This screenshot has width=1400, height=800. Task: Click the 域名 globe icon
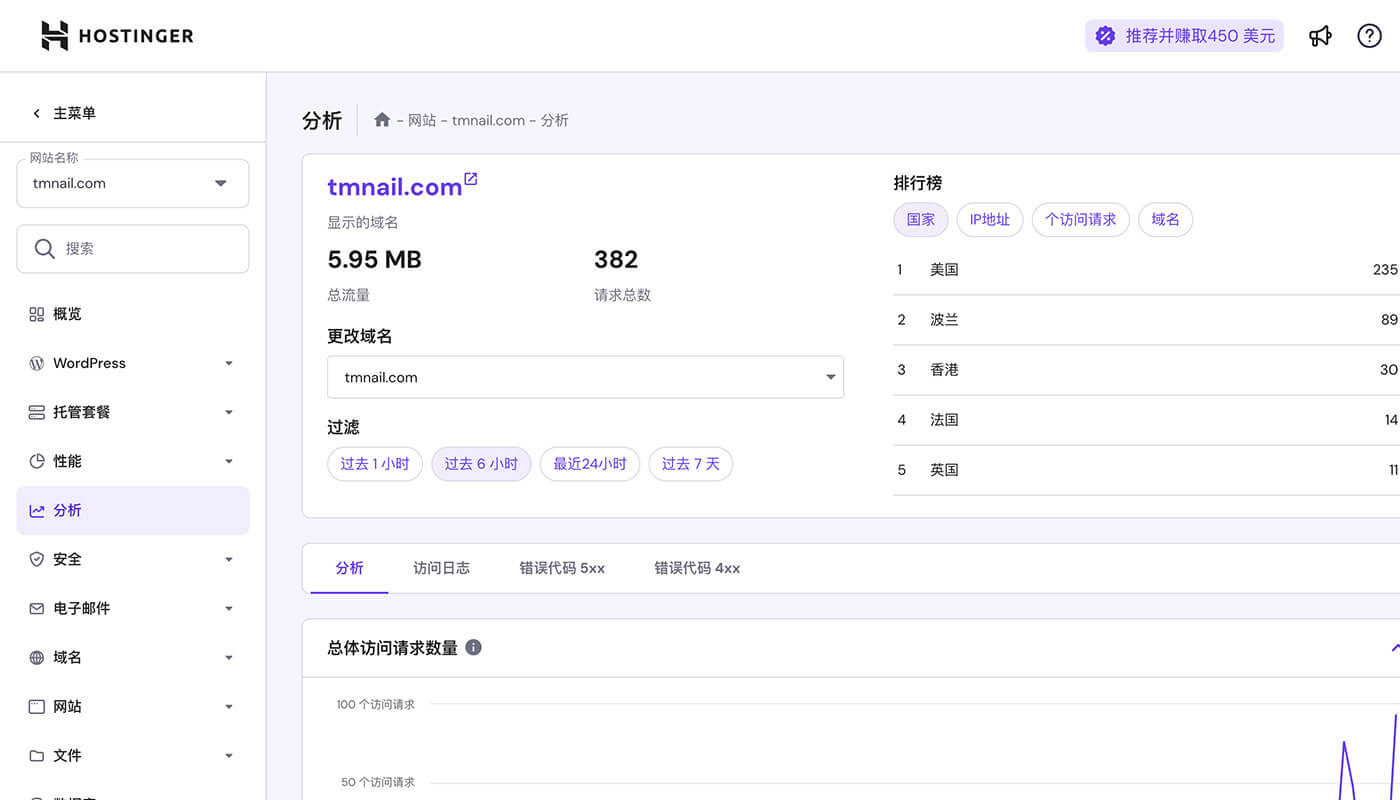37,657
